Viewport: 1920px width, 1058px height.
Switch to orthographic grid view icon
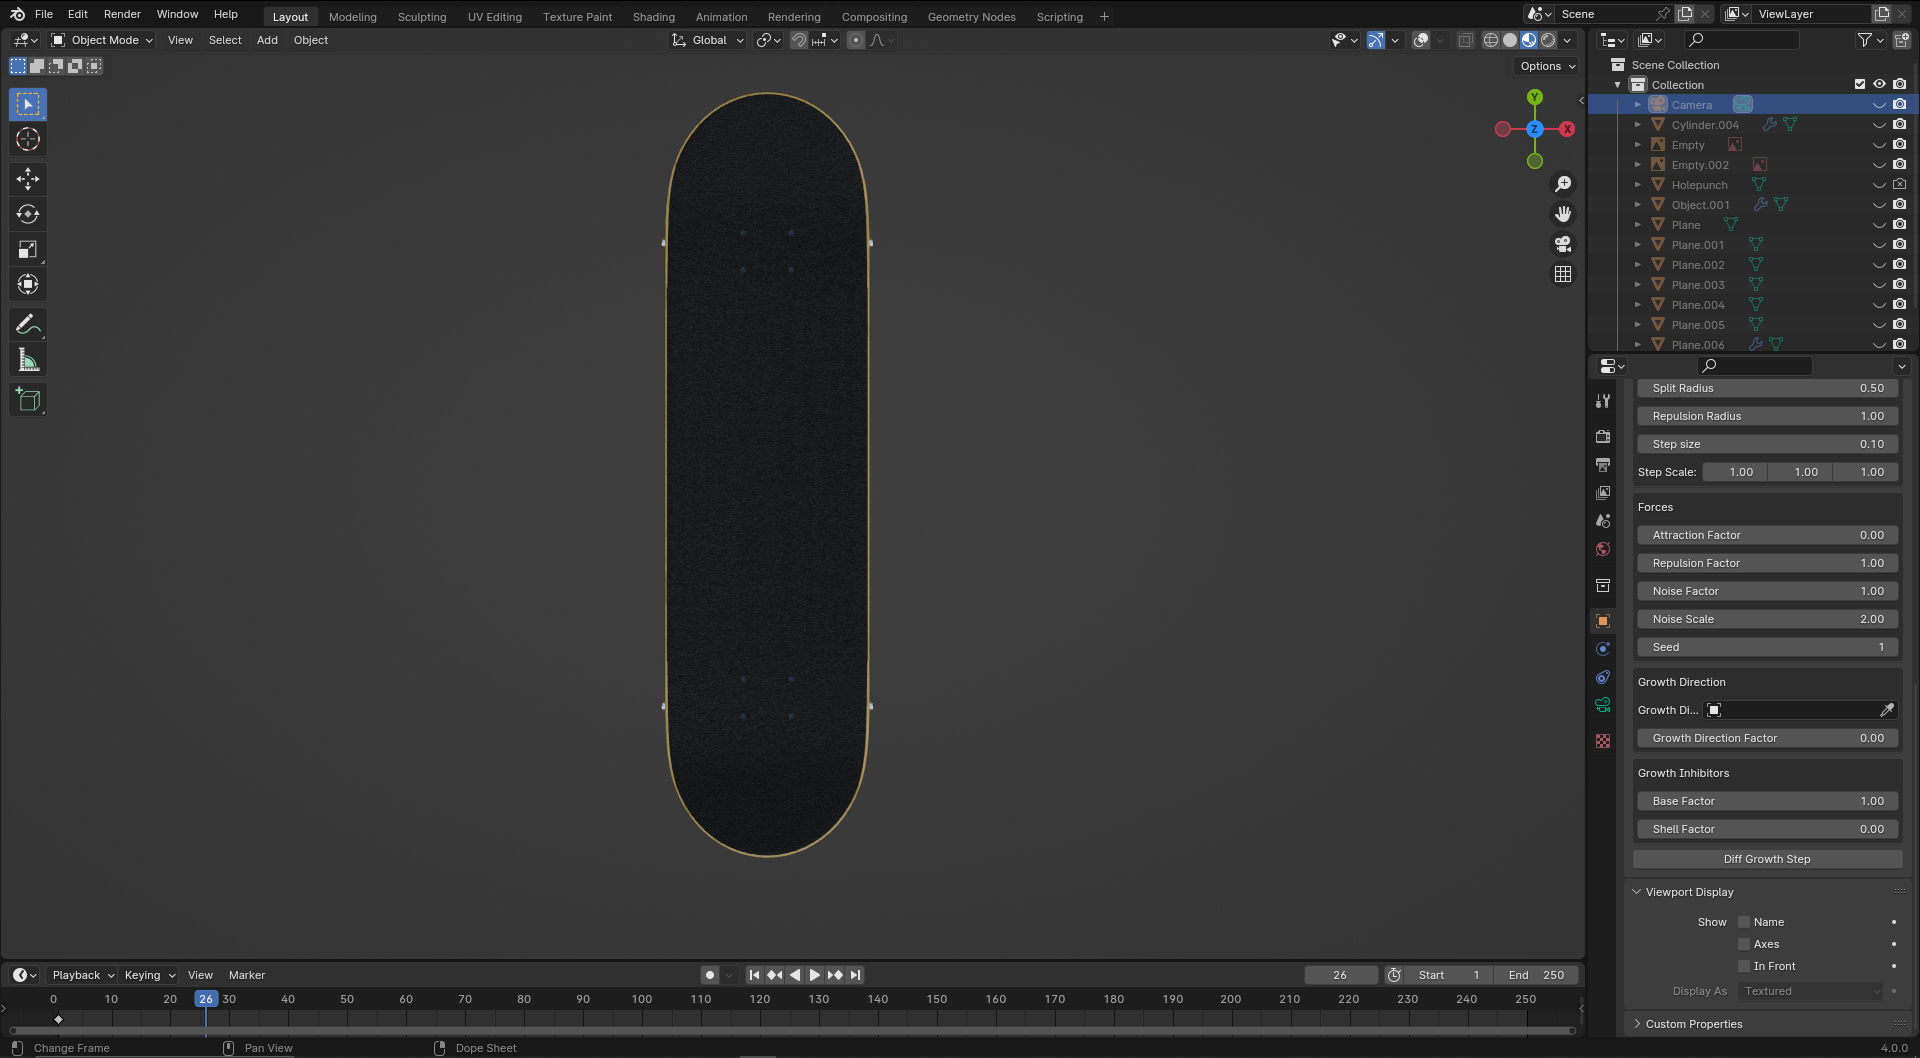pyautogui.click(x=1563, y=274)
